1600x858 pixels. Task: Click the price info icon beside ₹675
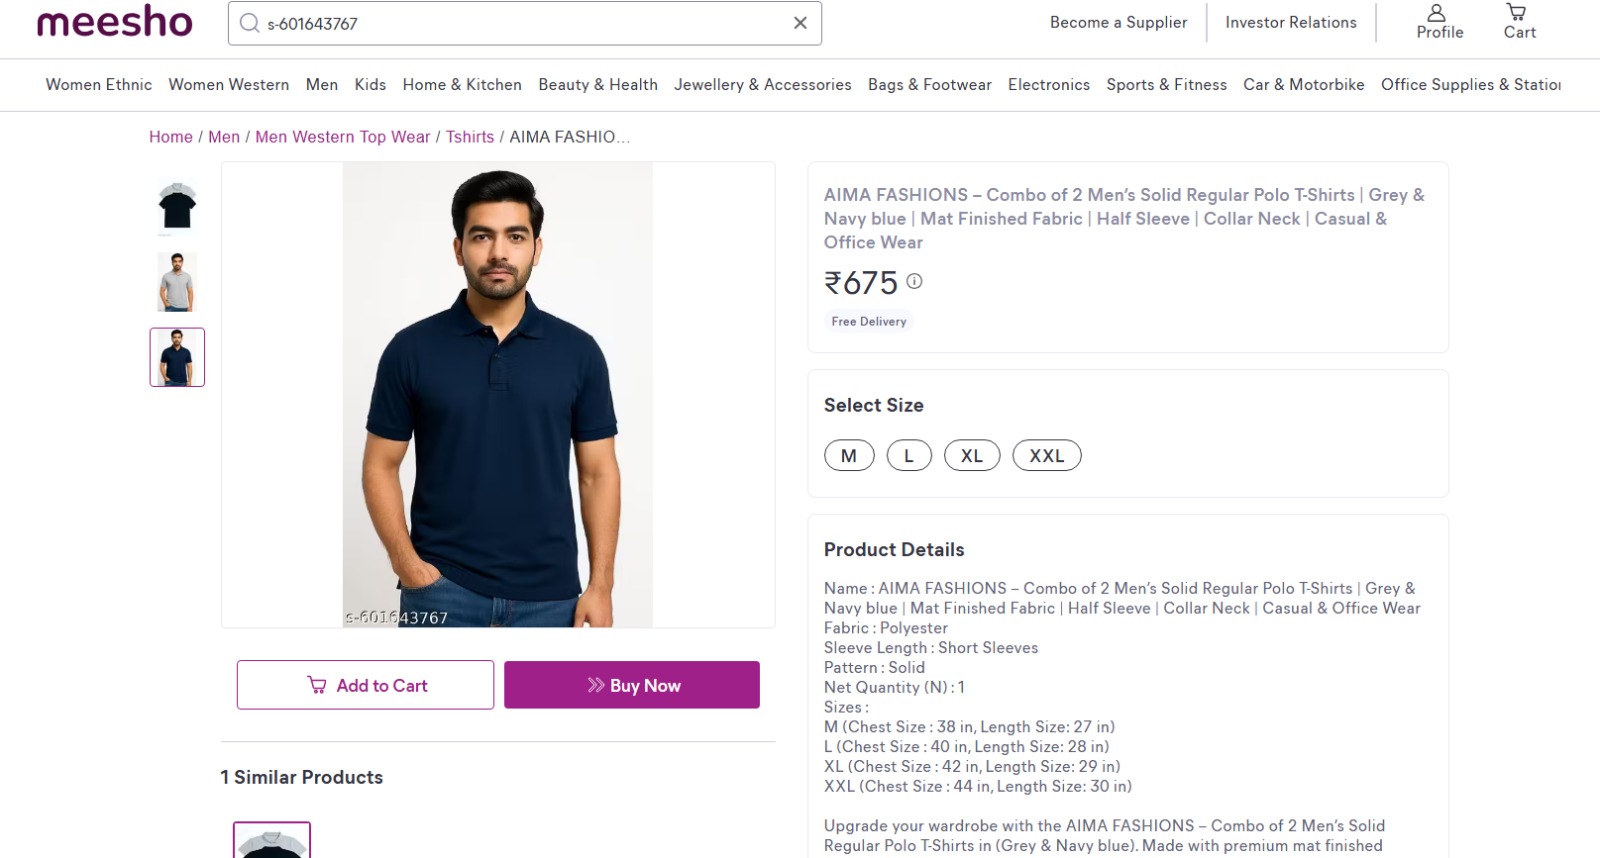[x=913, y=282]
